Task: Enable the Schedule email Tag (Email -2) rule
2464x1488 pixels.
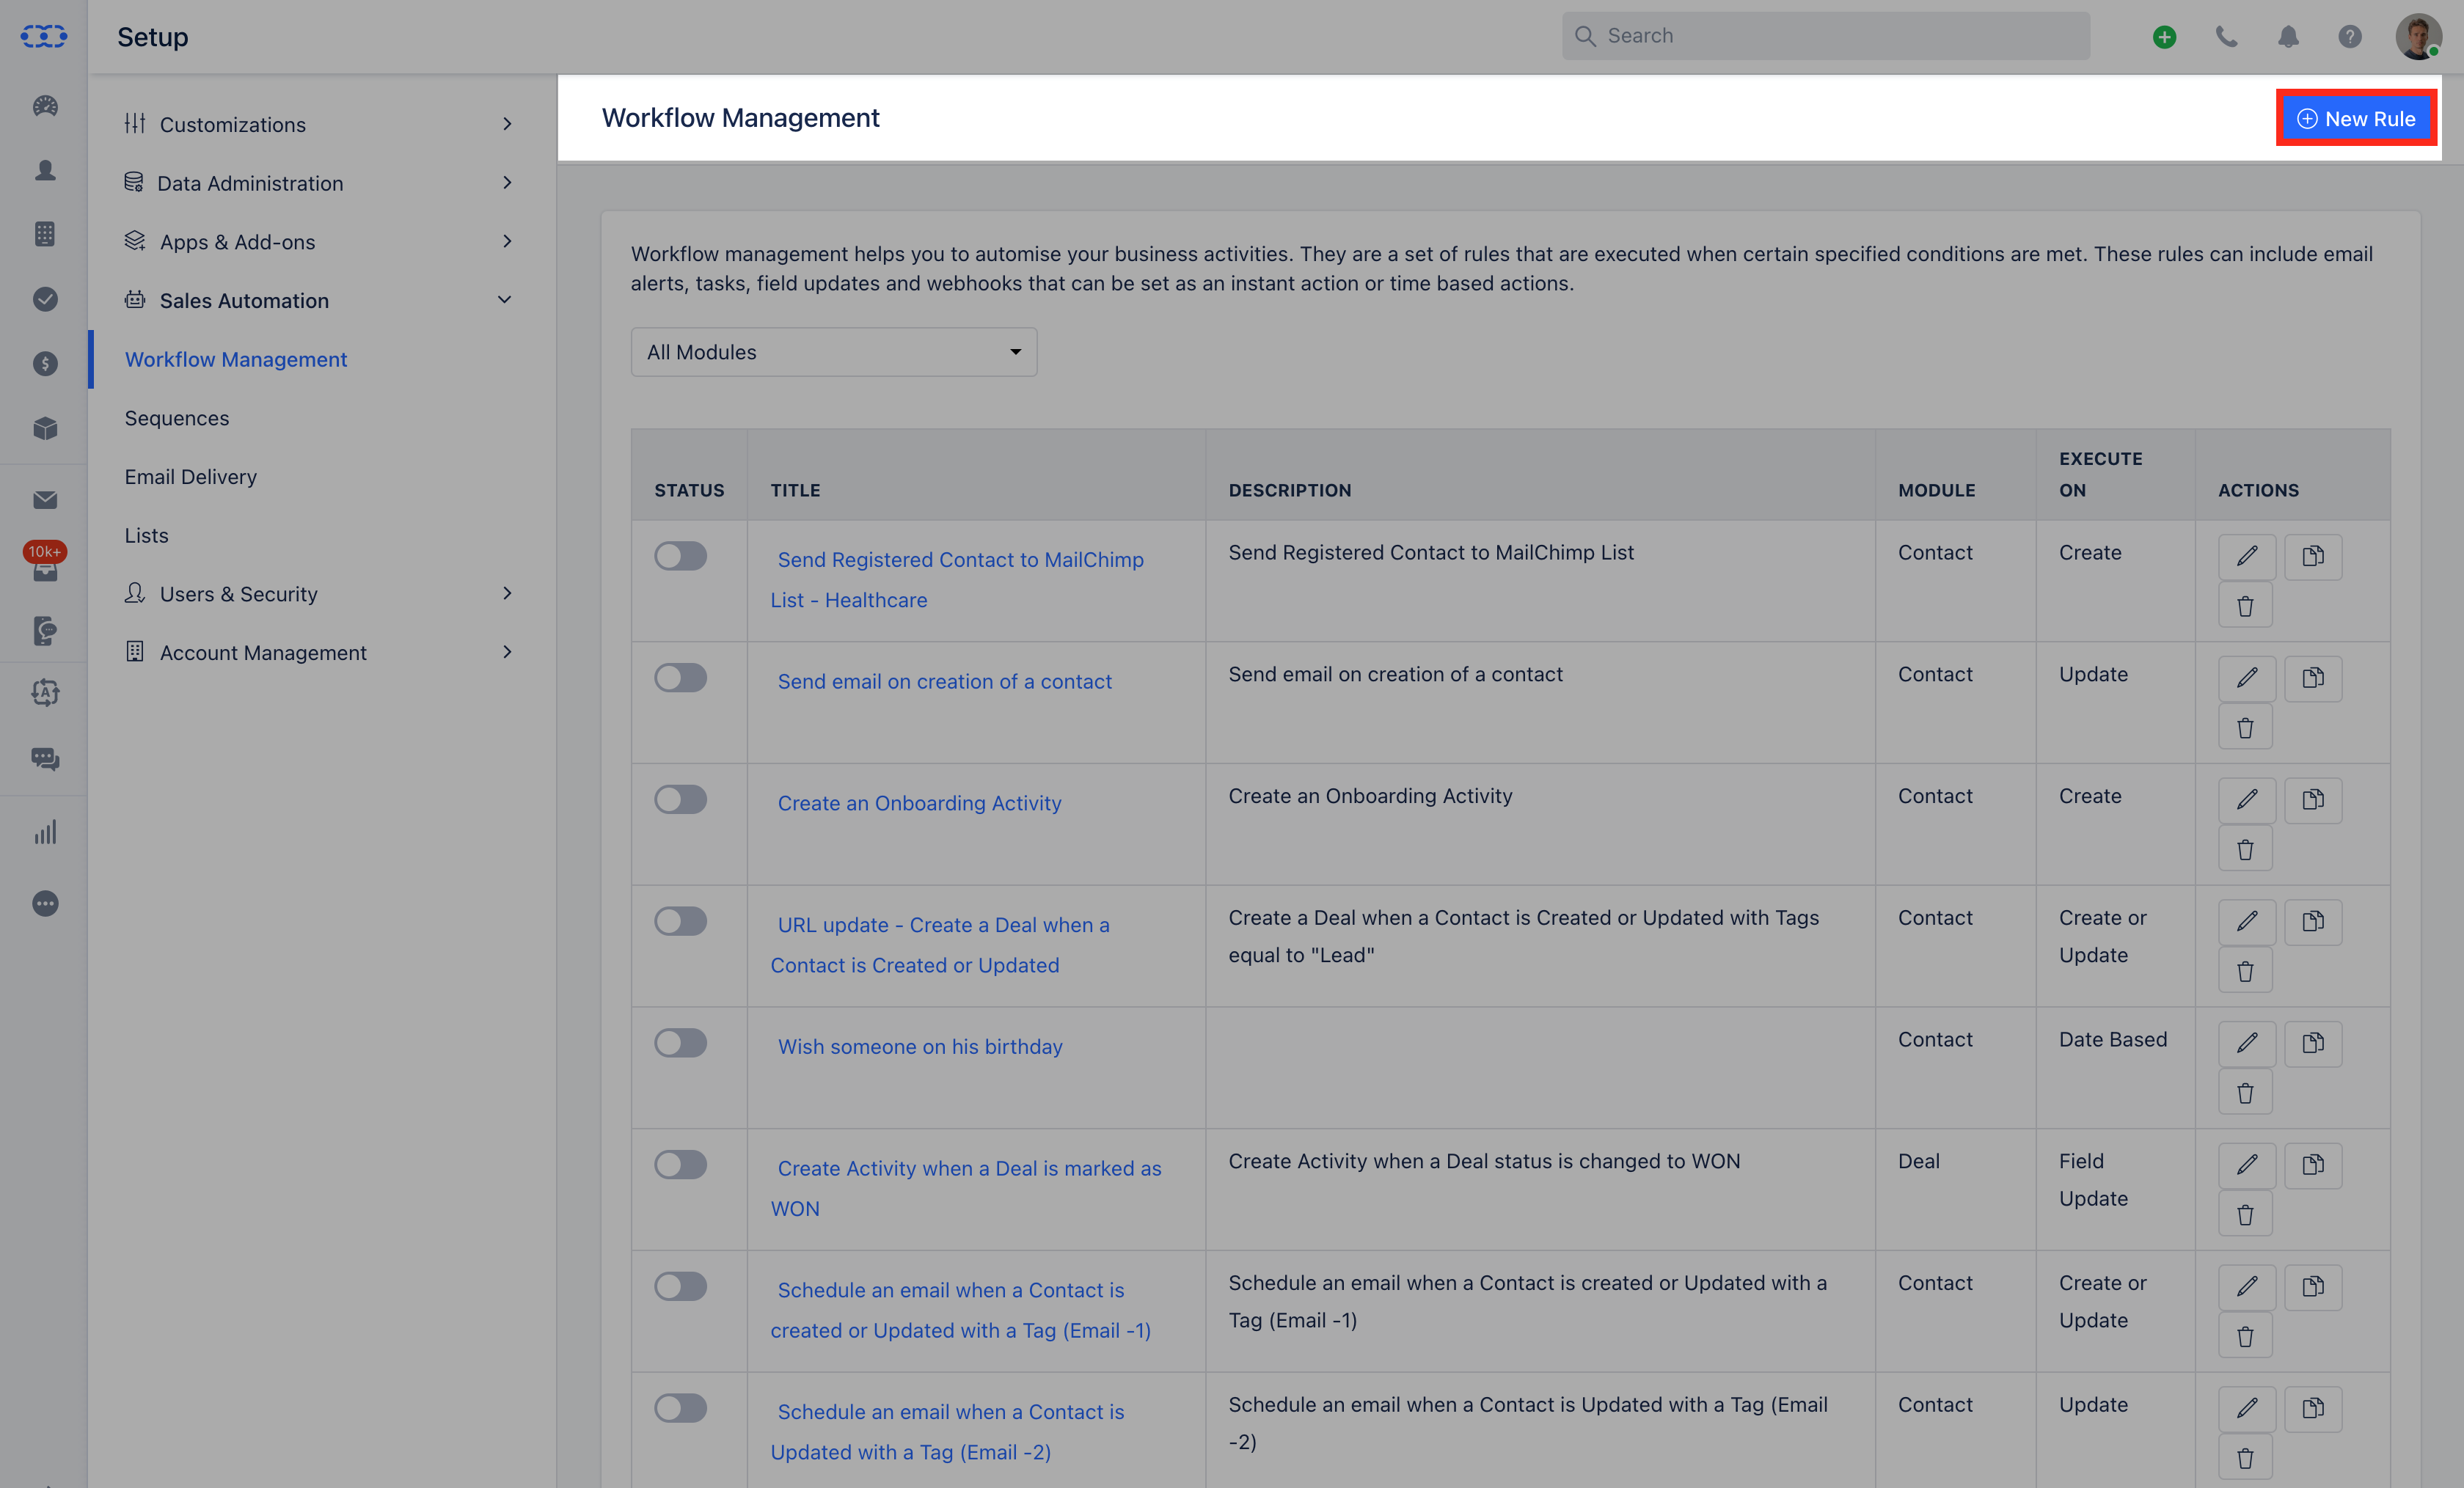Action: click(x=680, y=1408)
